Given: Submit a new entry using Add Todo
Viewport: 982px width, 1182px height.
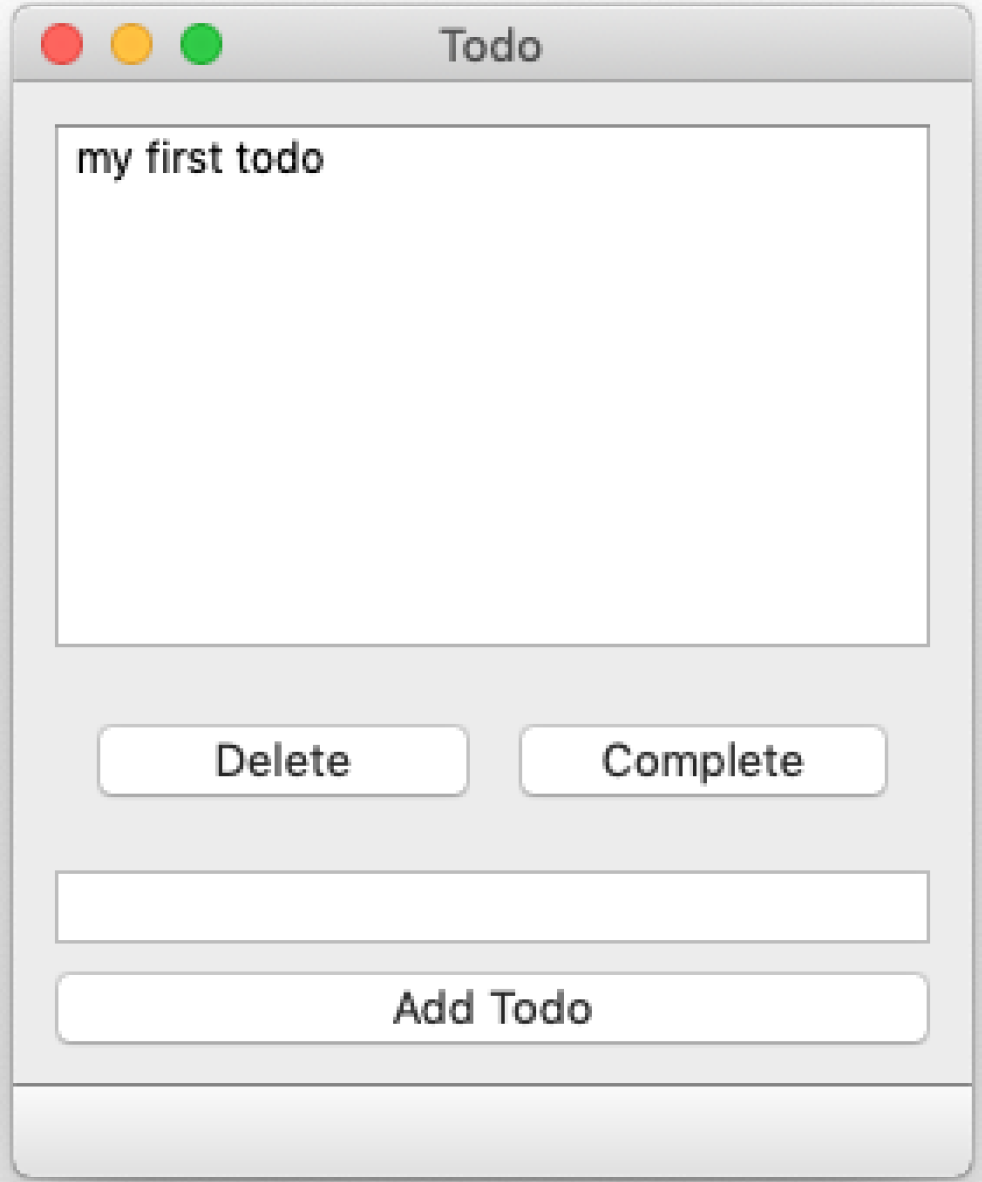Looking at the screenshot, I should [492, 1009].
